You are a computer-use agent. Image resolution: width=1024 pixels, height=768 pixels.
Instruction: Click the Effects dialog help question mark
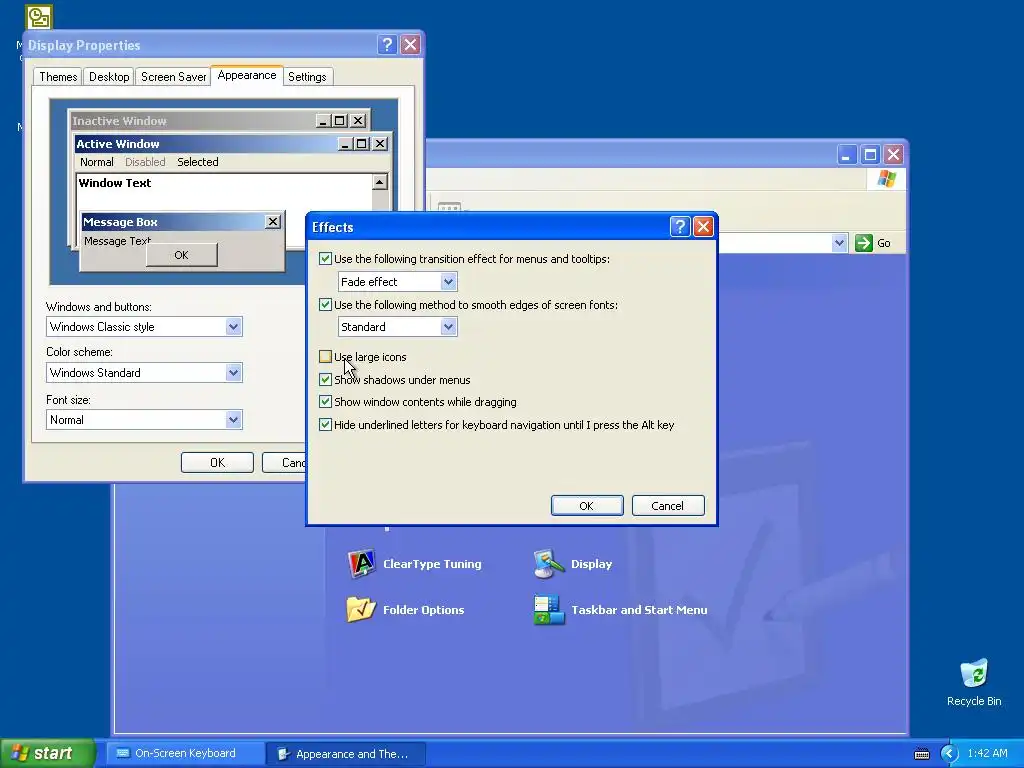click(x=680, y=227)
